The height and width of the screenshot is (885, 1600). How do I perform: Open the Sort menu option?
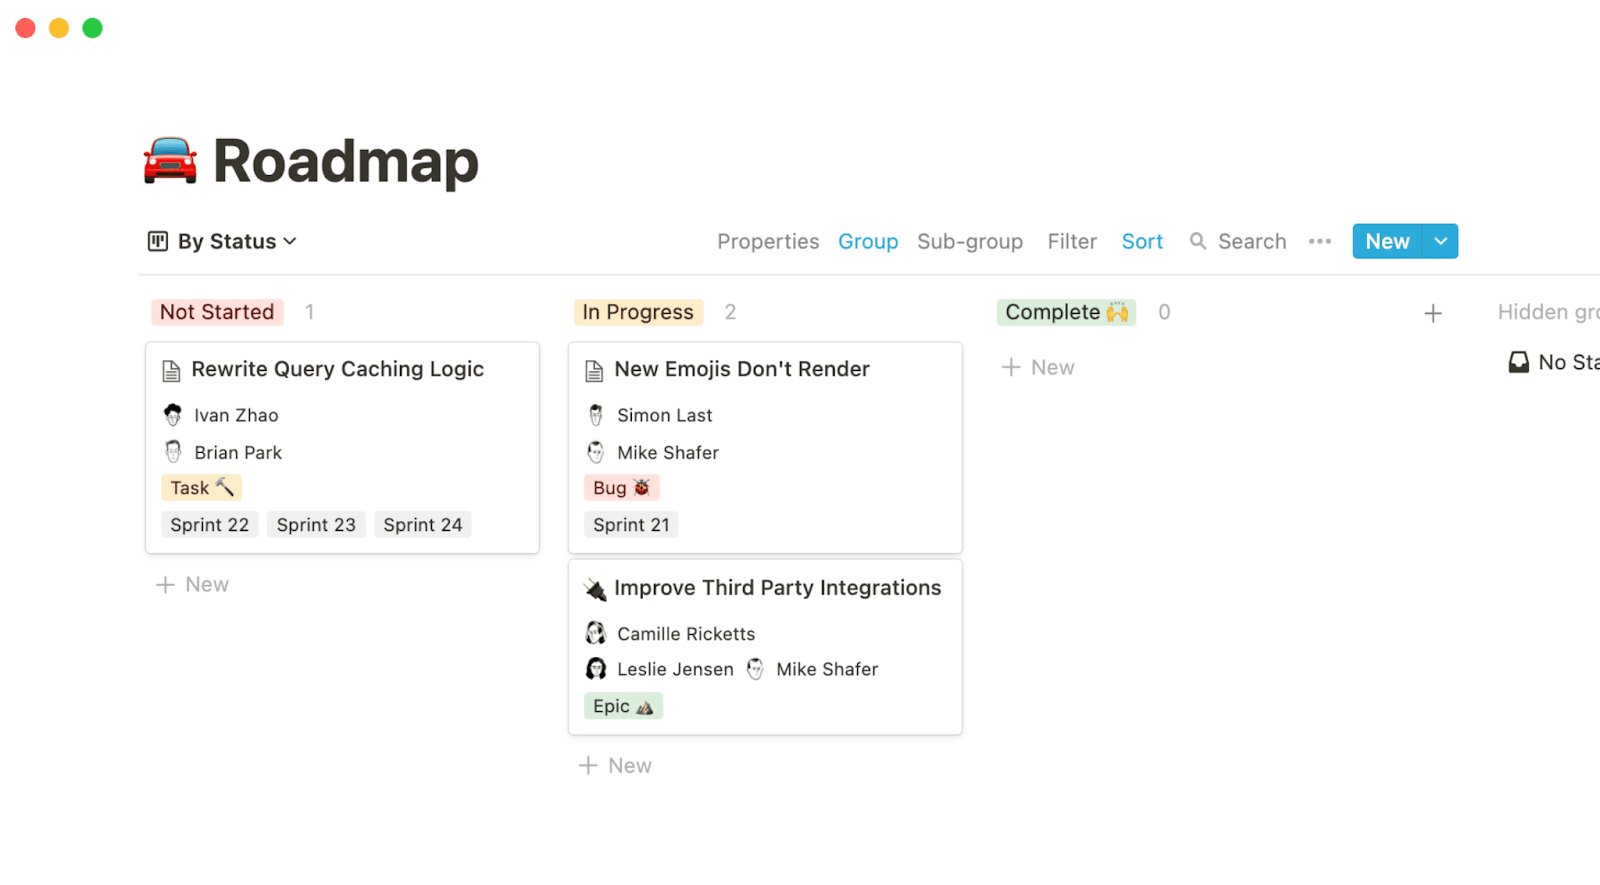coord(1141,241)
